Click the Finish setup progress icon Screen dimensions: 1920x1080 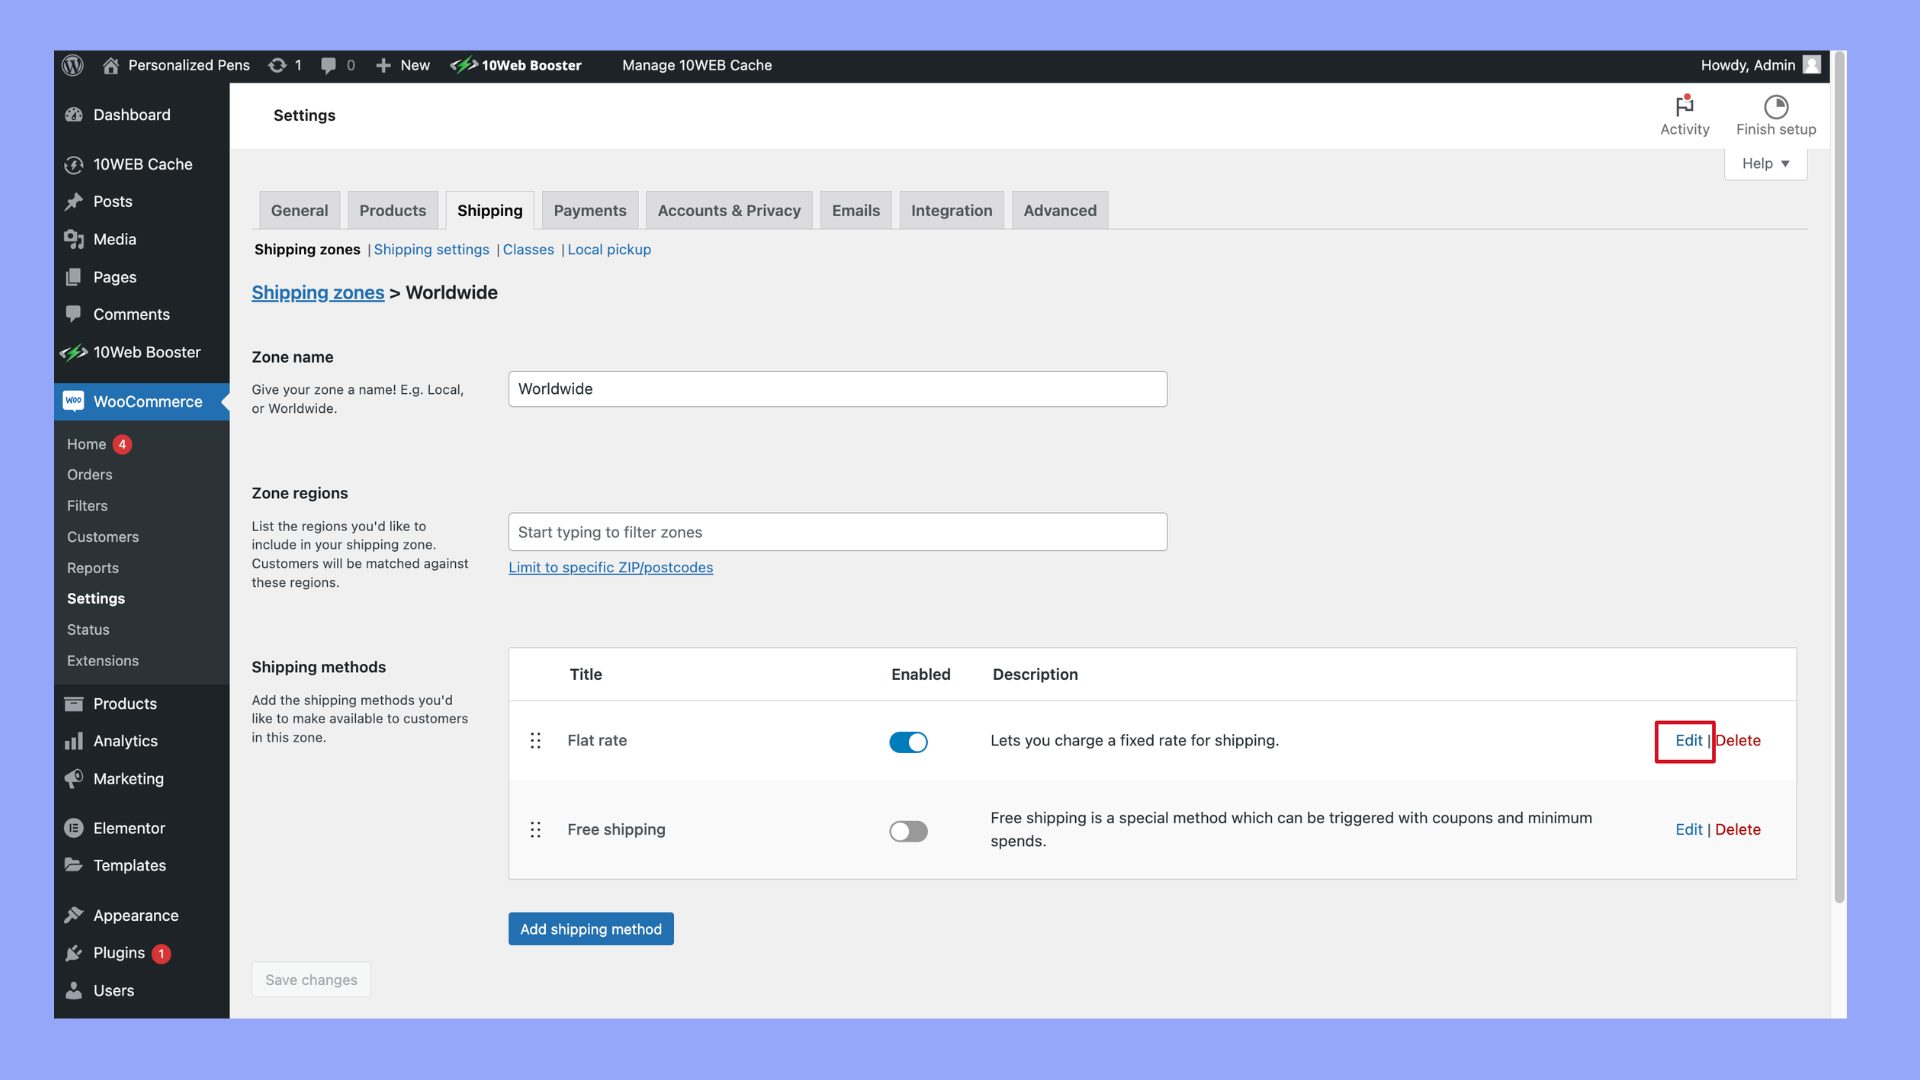pyautogui.click(x=1775, y=106)
